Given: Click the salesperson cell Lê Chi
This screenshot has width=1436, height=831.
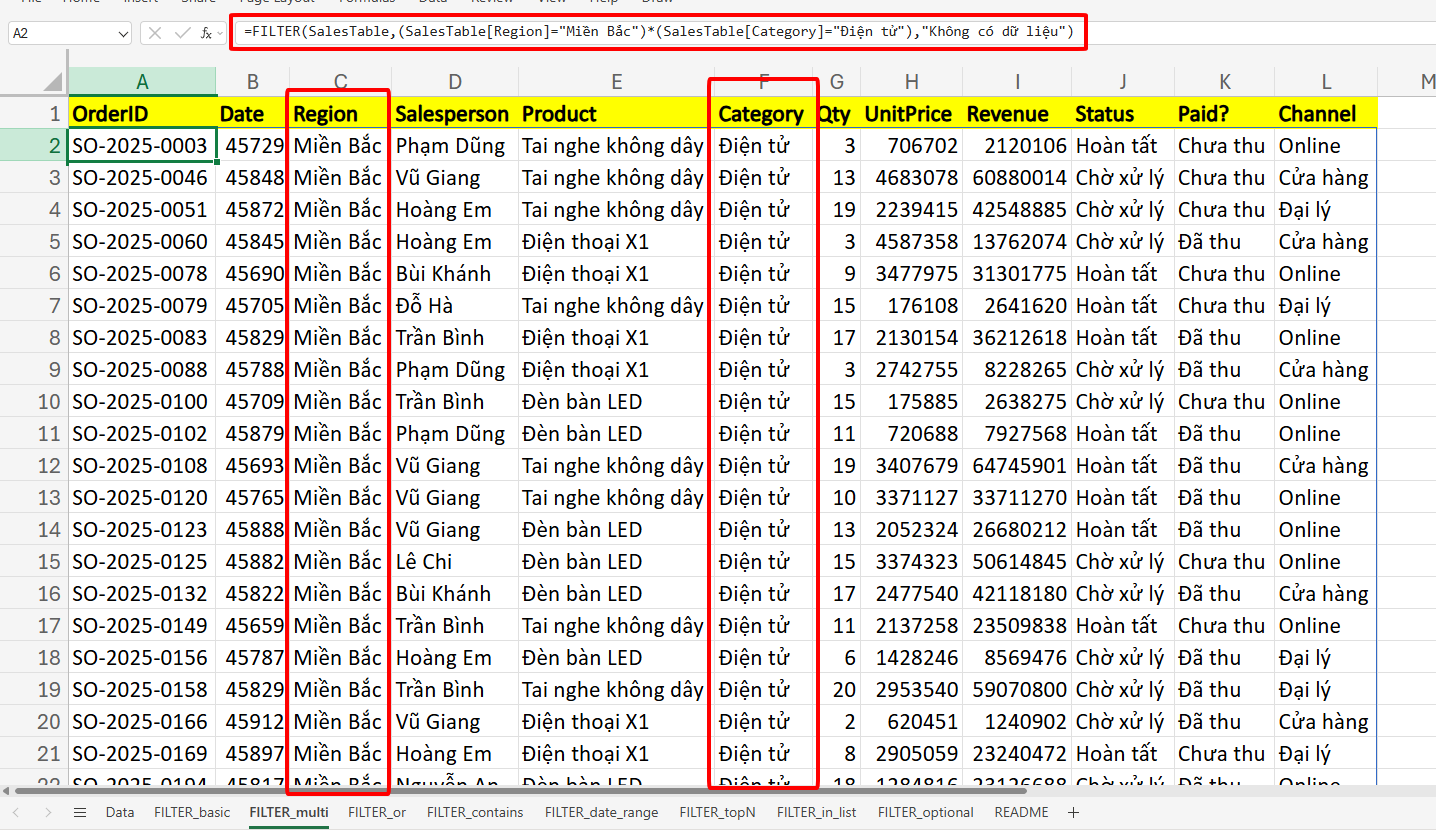Looking at the screenshot, I should (455, 562).
